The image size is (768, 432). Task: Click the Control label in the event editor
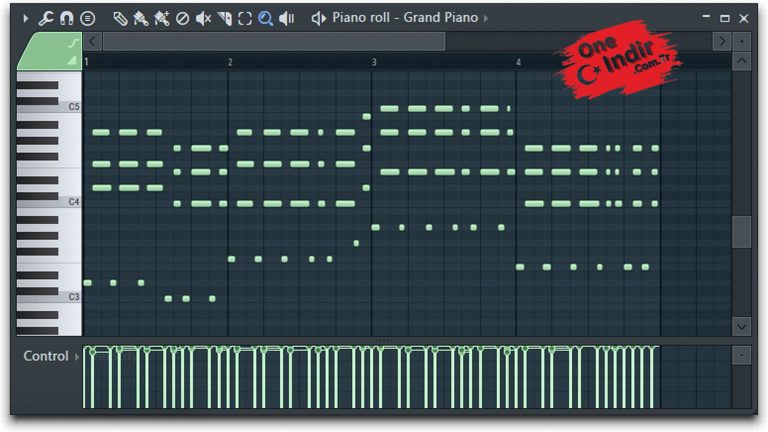tap(46, 356)
